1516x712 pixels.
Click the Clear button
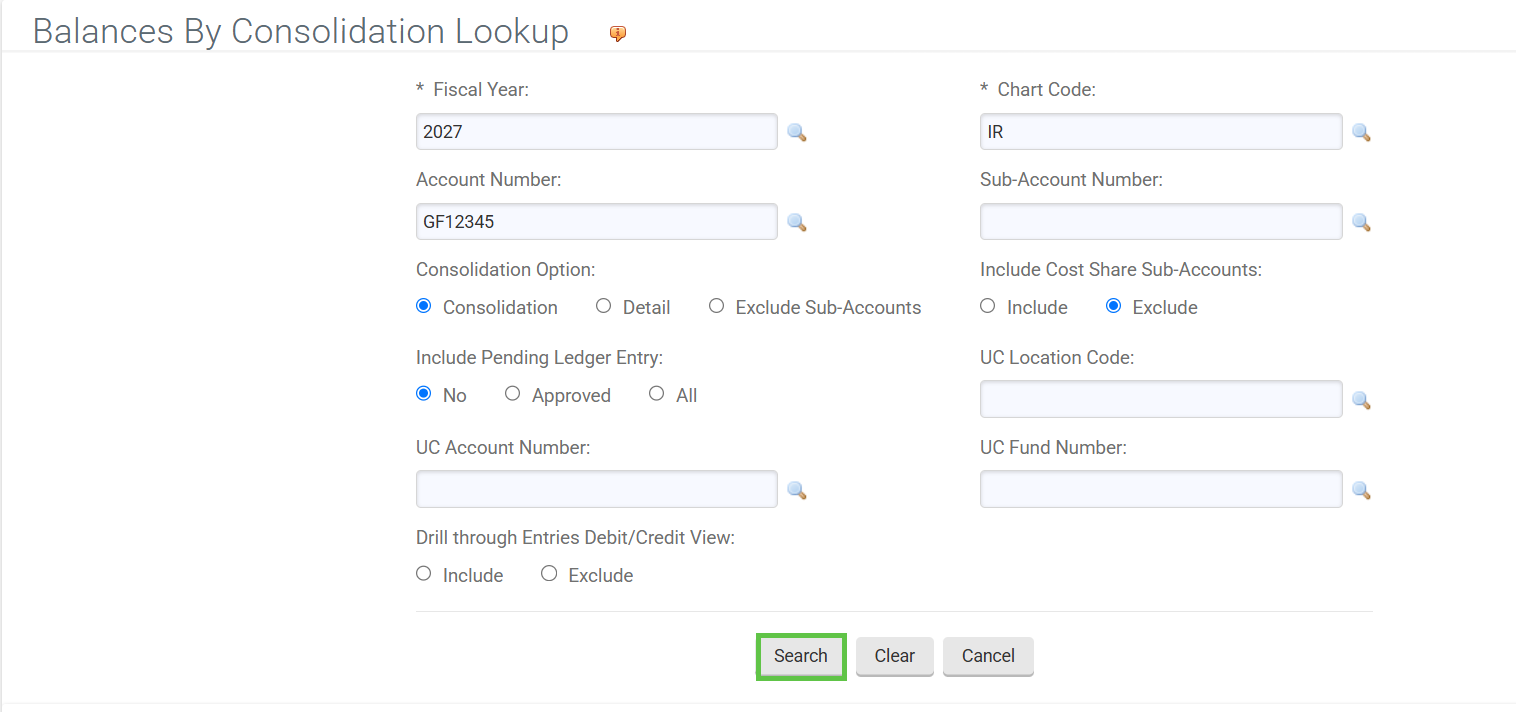(x=894, y=656)
